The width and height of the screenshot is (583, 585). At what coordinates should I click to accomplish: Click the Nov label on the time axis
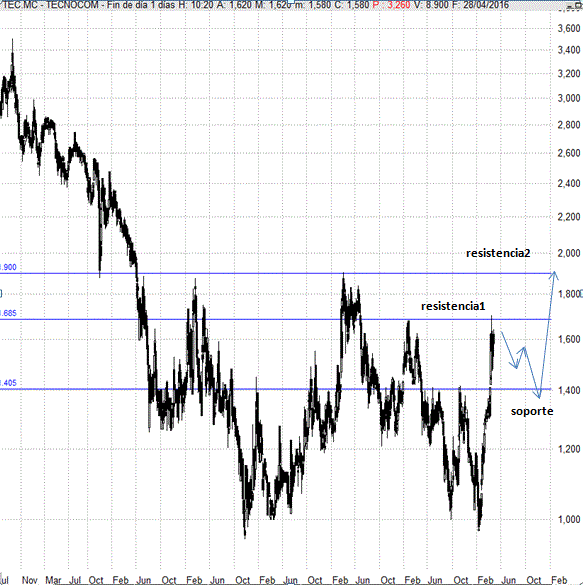point(29,580)
